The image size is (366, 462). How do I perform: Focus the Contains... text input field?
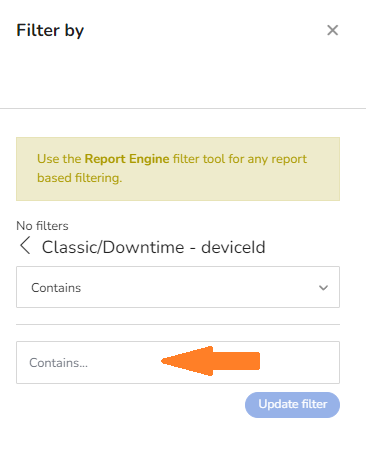pyautogui.click(x=178, y=362)
